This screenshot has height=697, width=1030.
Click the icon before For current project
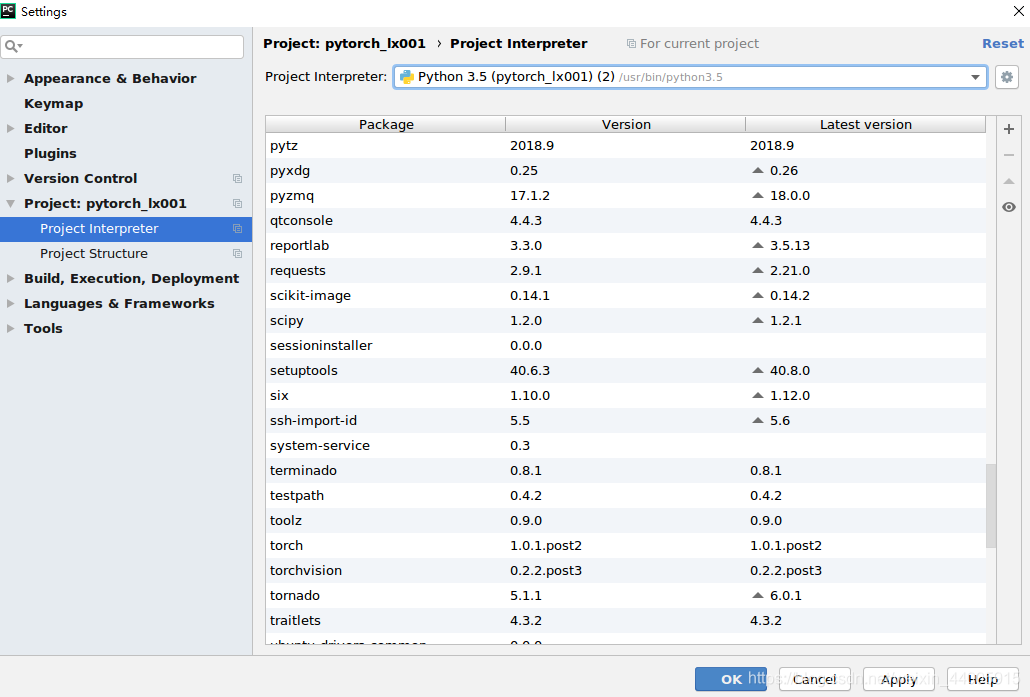point(631,43)
